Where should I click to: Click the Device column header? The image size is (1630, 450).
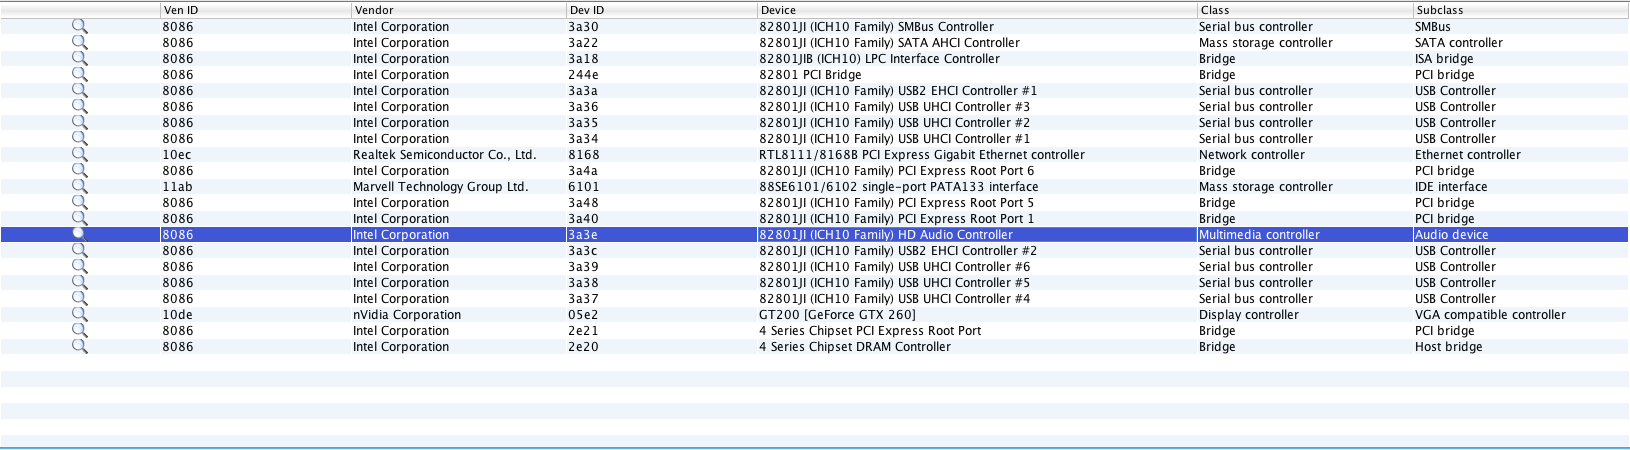click(x=778, y=10)
